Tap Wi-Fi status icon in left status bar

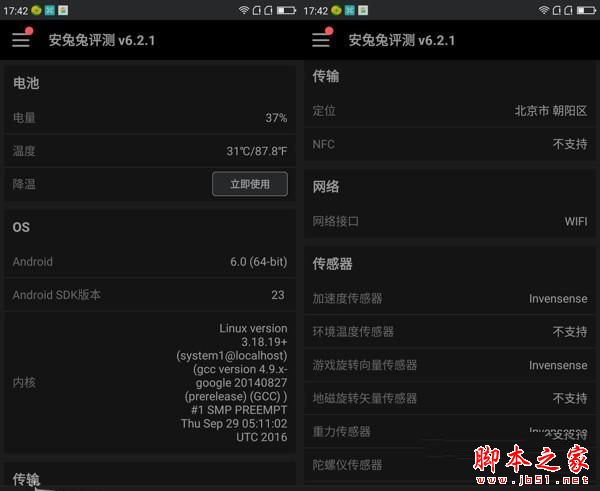[244, 10]
